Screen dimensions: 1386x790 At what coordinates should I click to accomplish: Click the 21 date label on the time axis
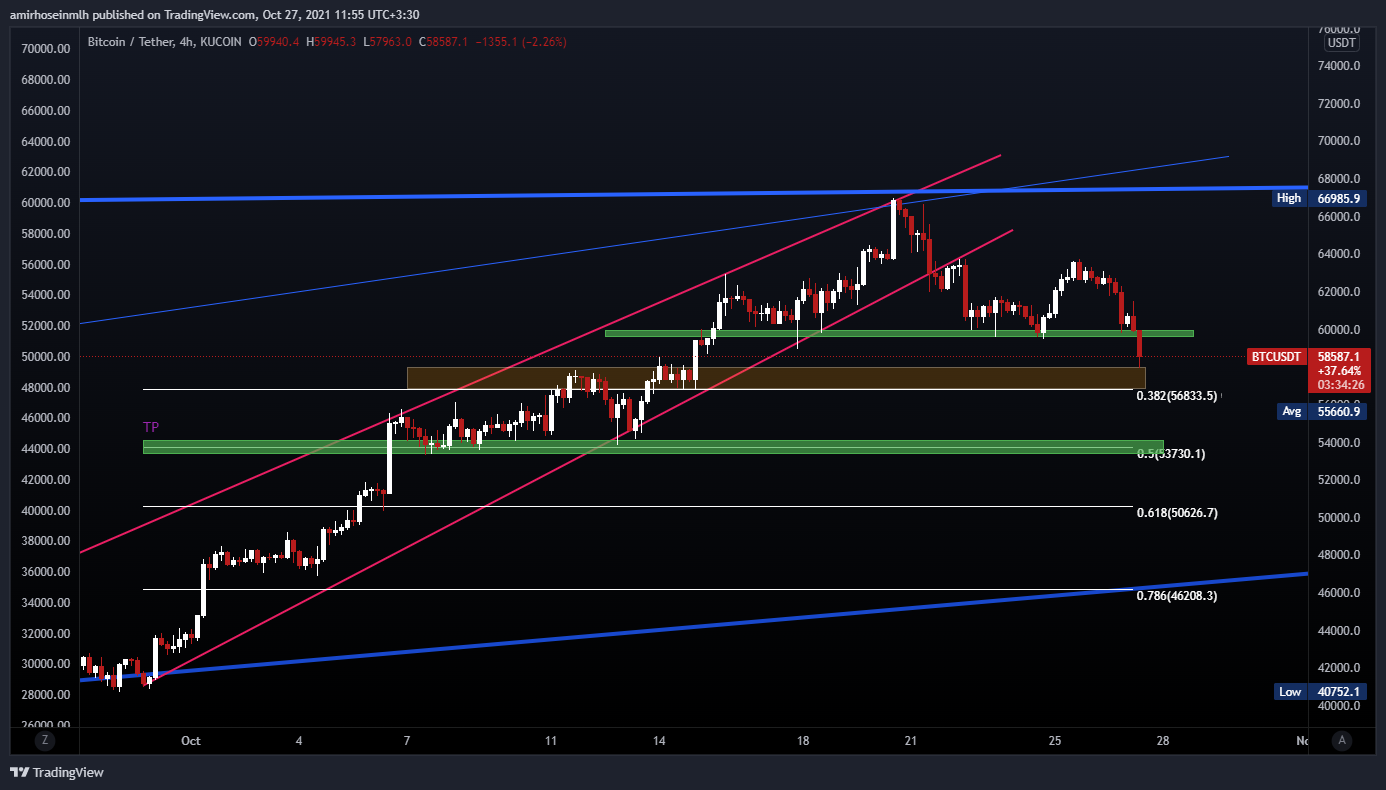tap(911, 741)
